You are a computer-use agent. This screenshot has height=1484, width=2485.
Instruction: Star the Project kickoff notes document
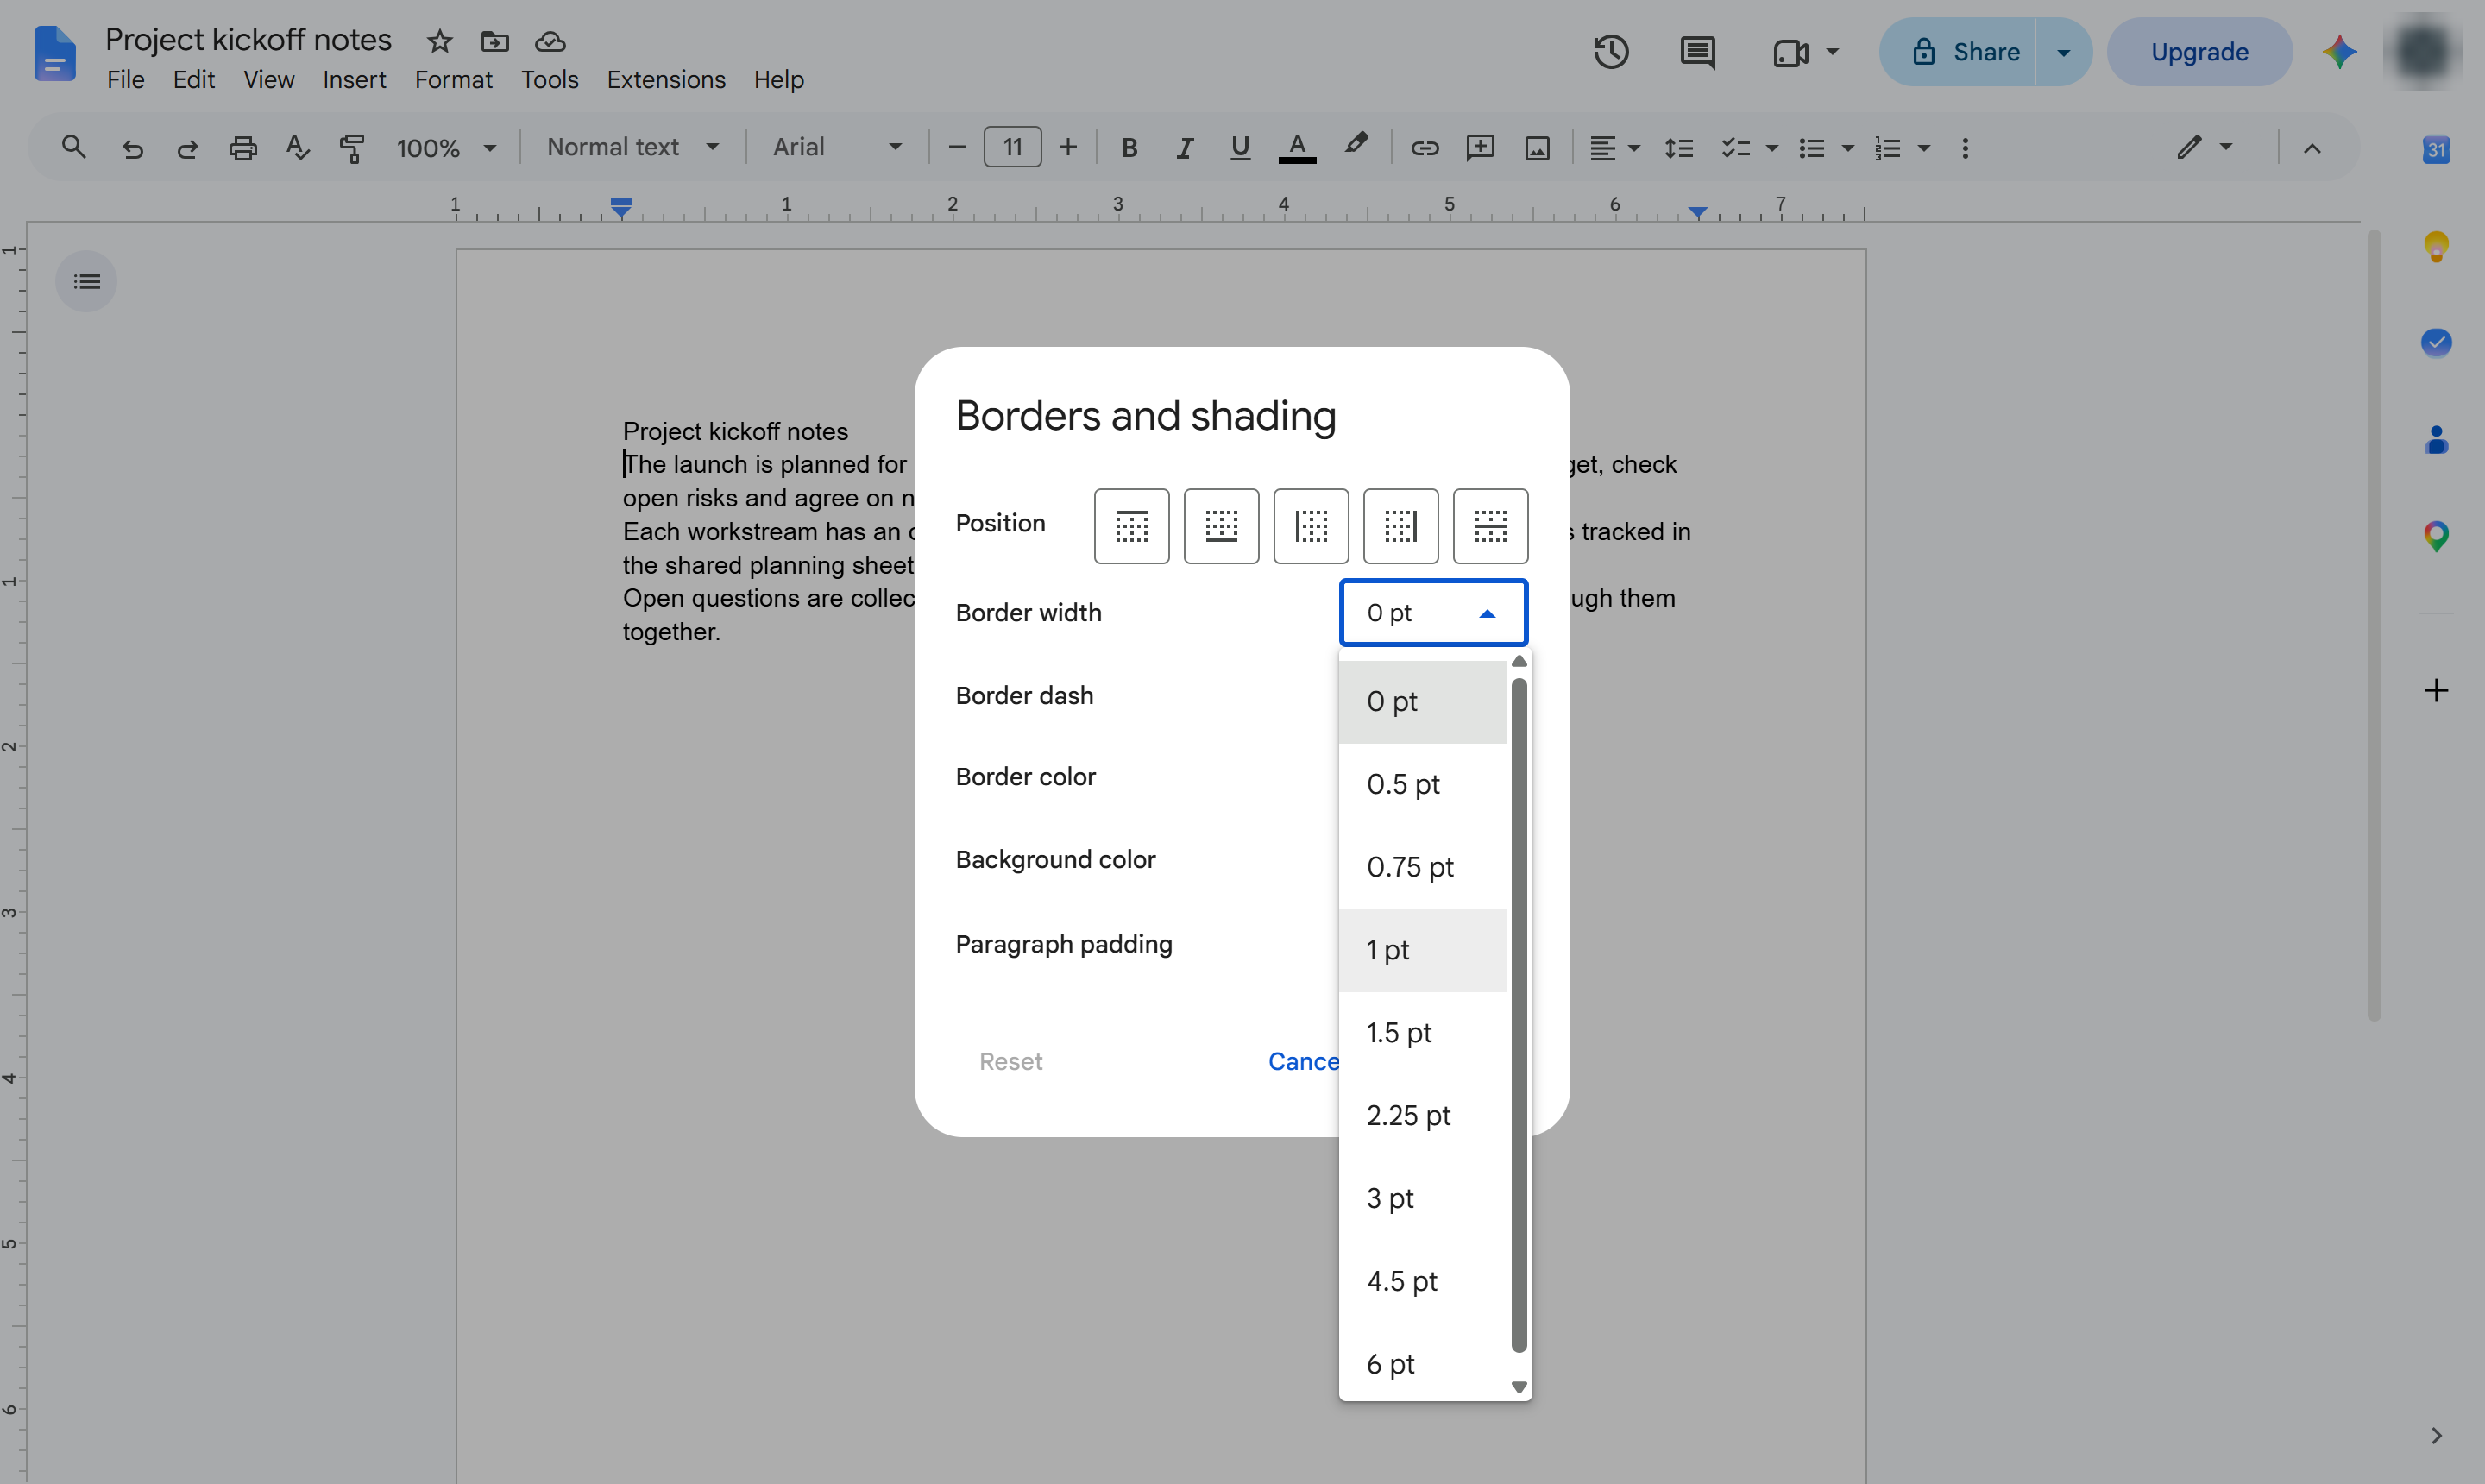pos(439,41)
